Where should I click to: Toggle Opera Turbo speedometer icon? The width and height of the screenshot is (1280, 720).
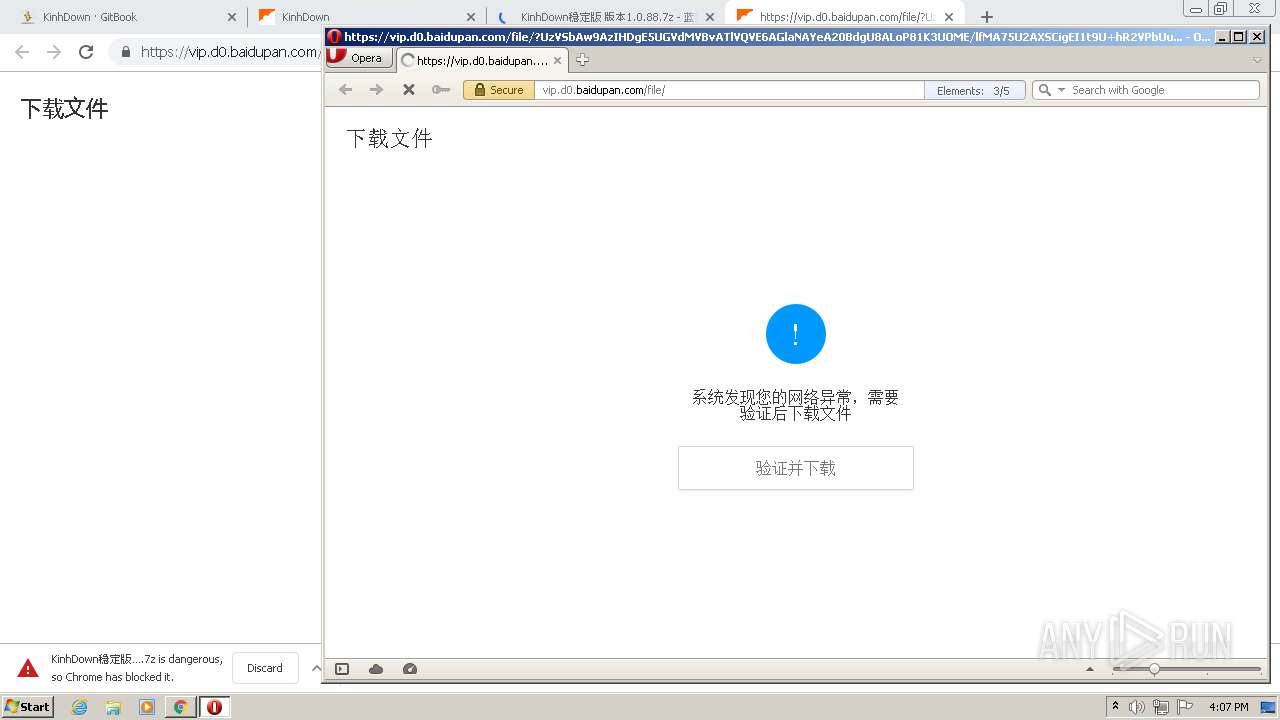(x=409, y=669)
